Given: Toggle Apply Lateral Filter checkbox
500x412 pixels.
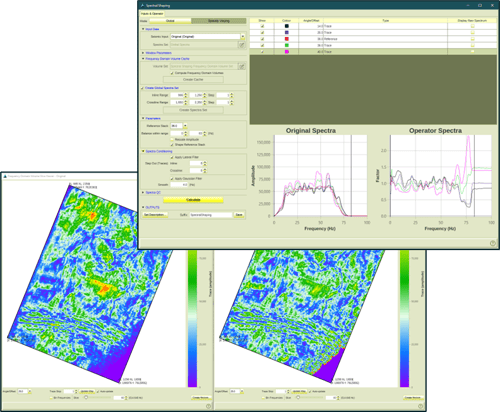Looking at the screenshot, I should 172,157.
